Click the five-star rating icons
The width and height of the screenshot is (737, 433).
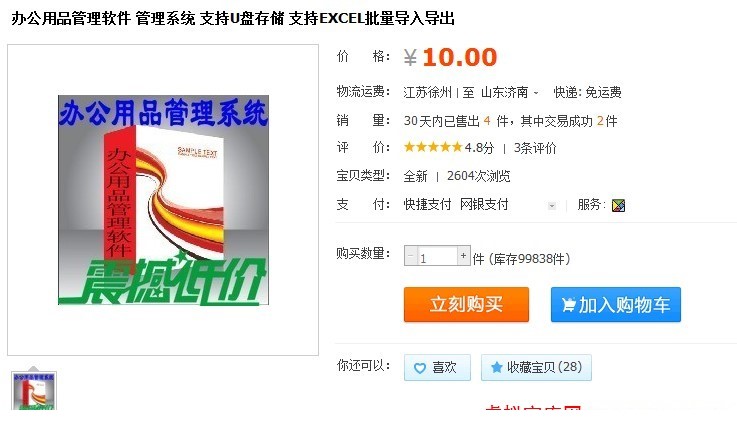(x=433, y=148)
